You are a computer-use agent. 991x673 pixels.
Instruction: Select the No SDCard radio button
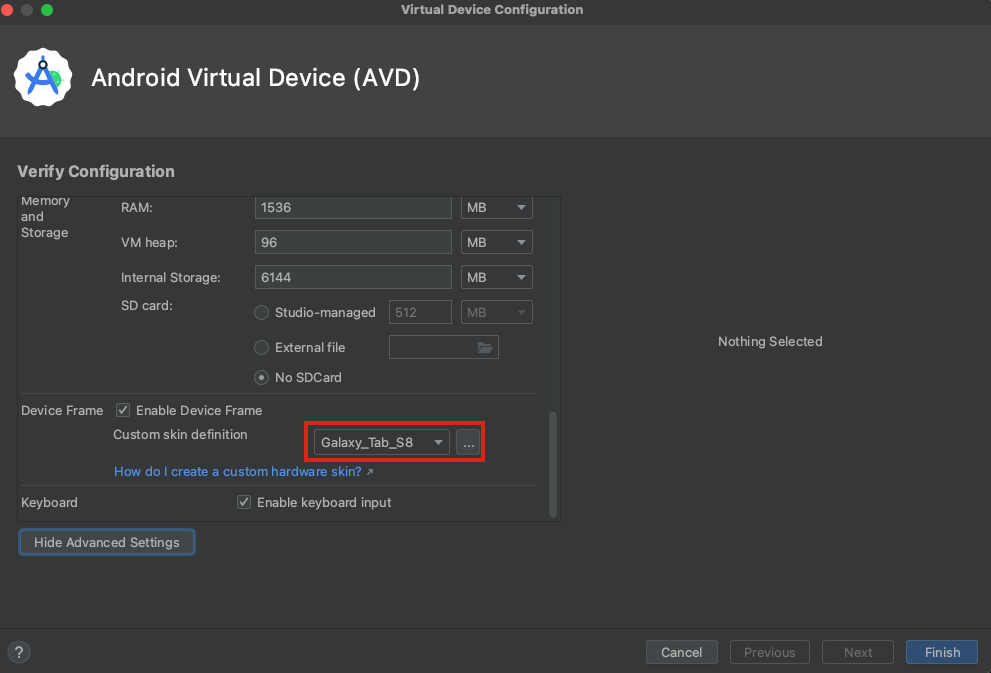pyautogui.click(x=261, y=377)
